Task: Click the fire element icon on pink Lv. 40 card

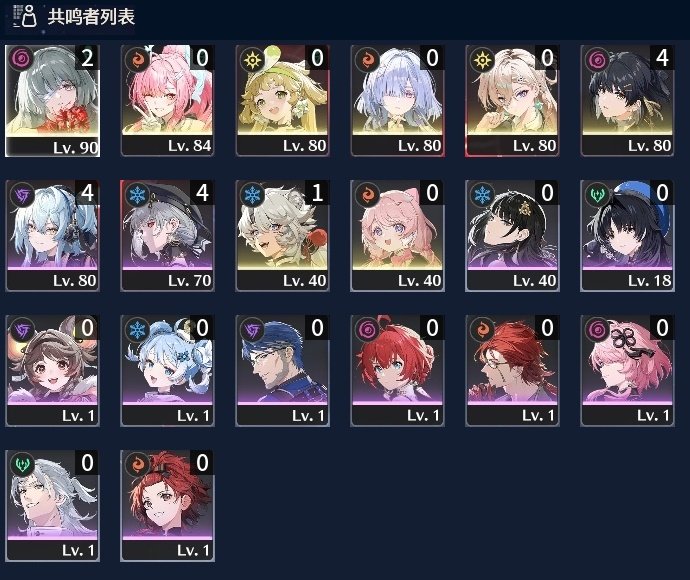Action: (x=367, y=195)
